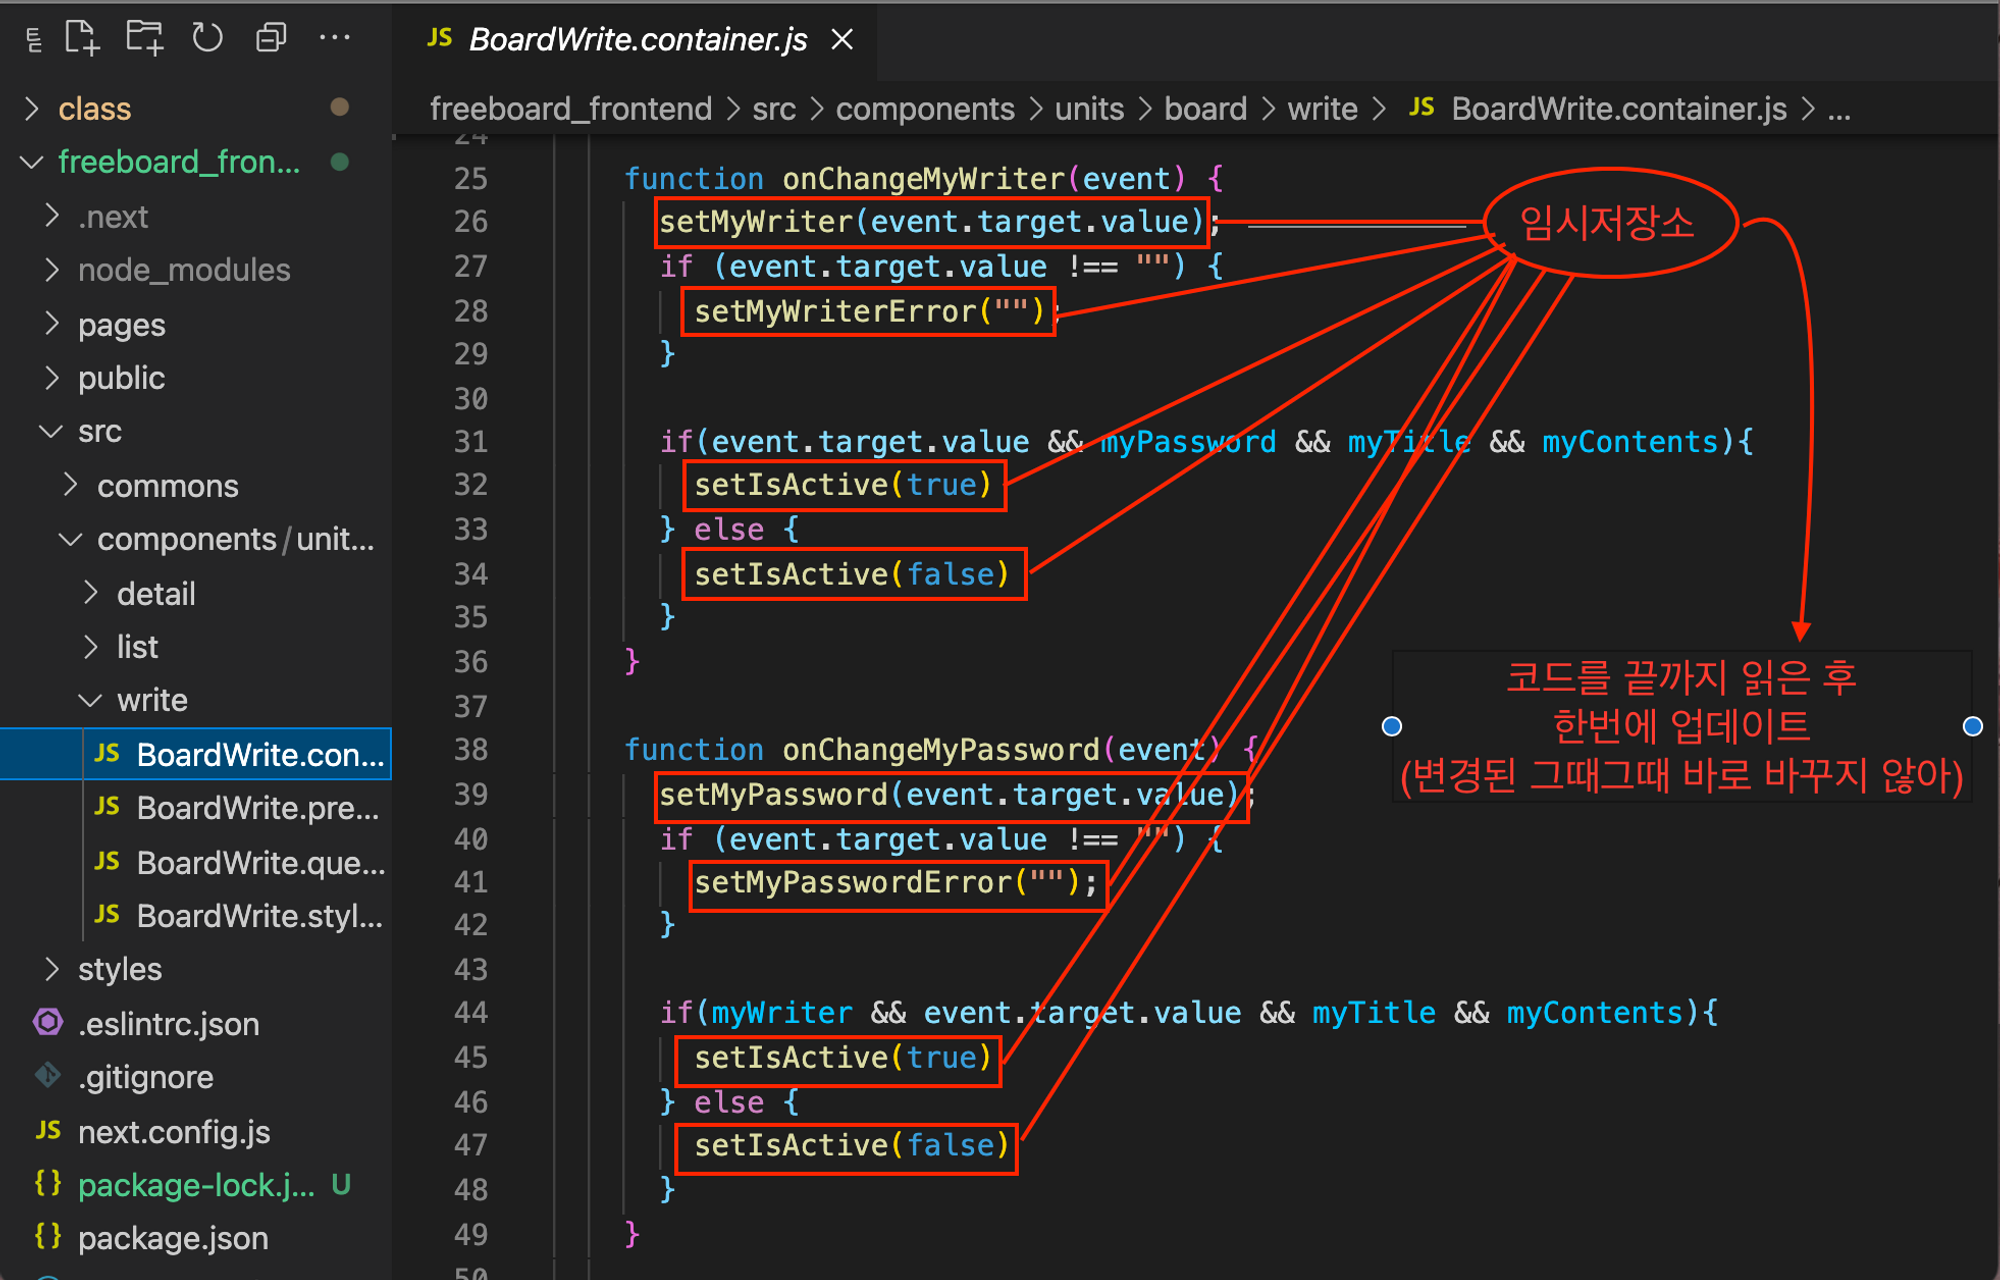
Task: Open BoardWrite.presenter.js file in tree
Action: click(257, 808)
